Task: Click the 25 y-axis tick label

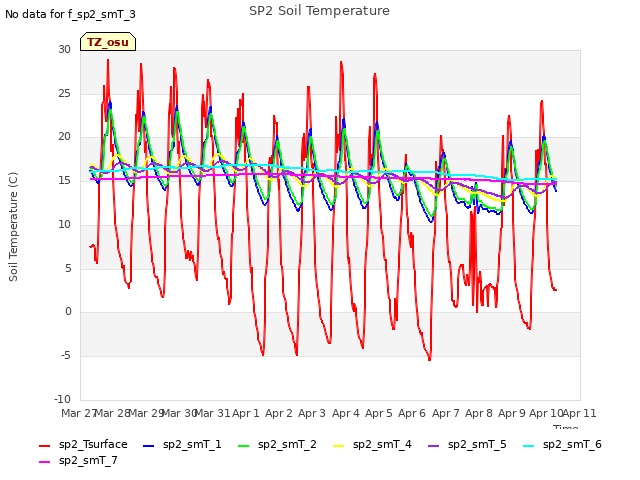Action: click(x=64, y=93)
